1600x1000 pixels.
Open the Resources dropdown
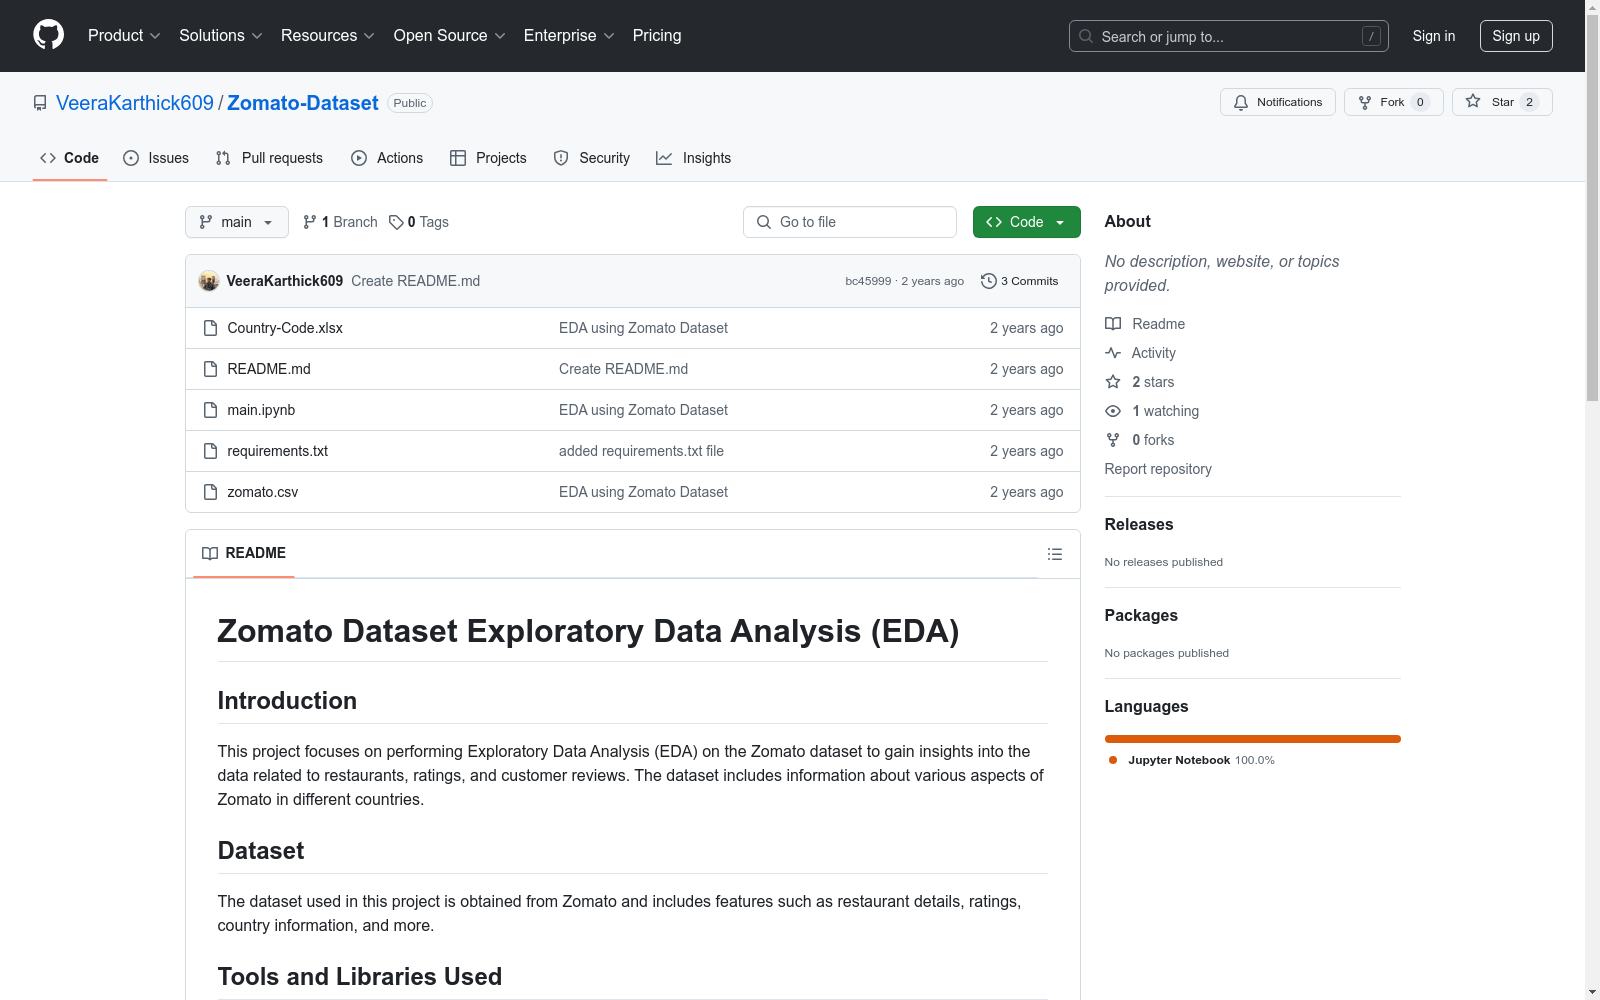click(x=328, y=36)
